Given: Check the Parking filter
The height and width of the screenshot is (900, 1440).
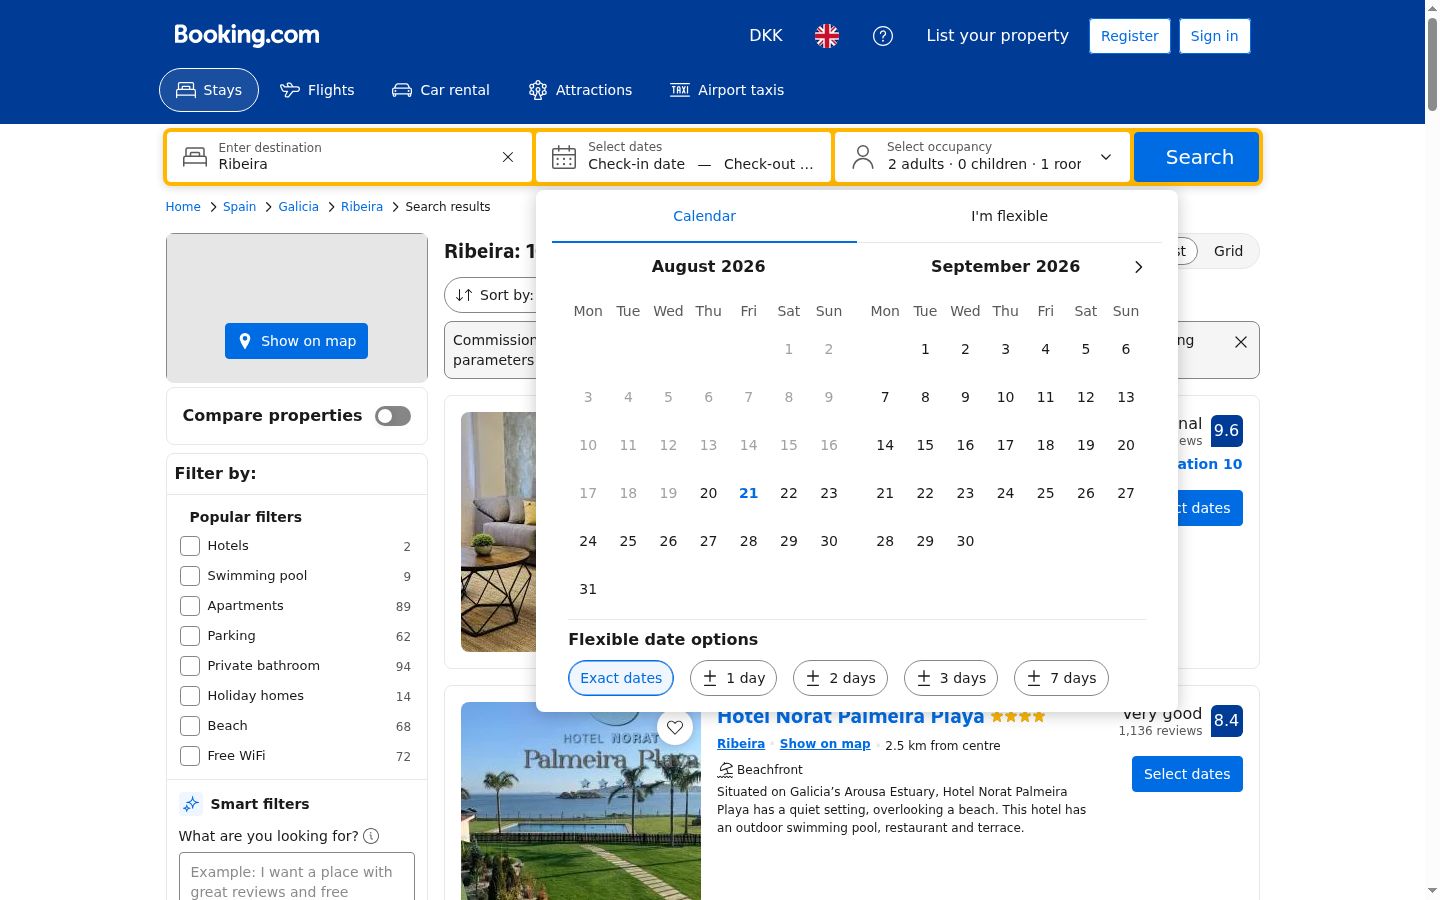Looking at the screenshot, I should click(190, 636).
